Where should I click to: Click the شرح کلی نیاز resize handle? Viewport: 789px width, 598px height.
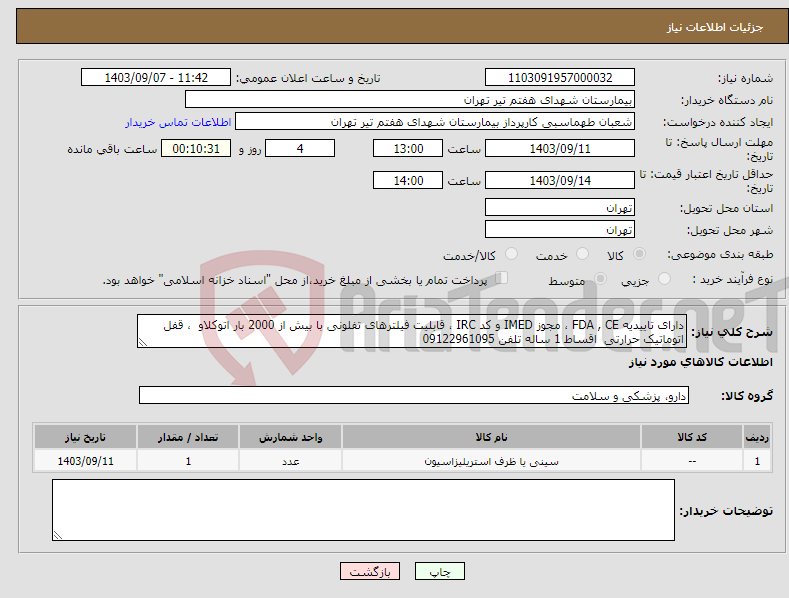(143, 343)
